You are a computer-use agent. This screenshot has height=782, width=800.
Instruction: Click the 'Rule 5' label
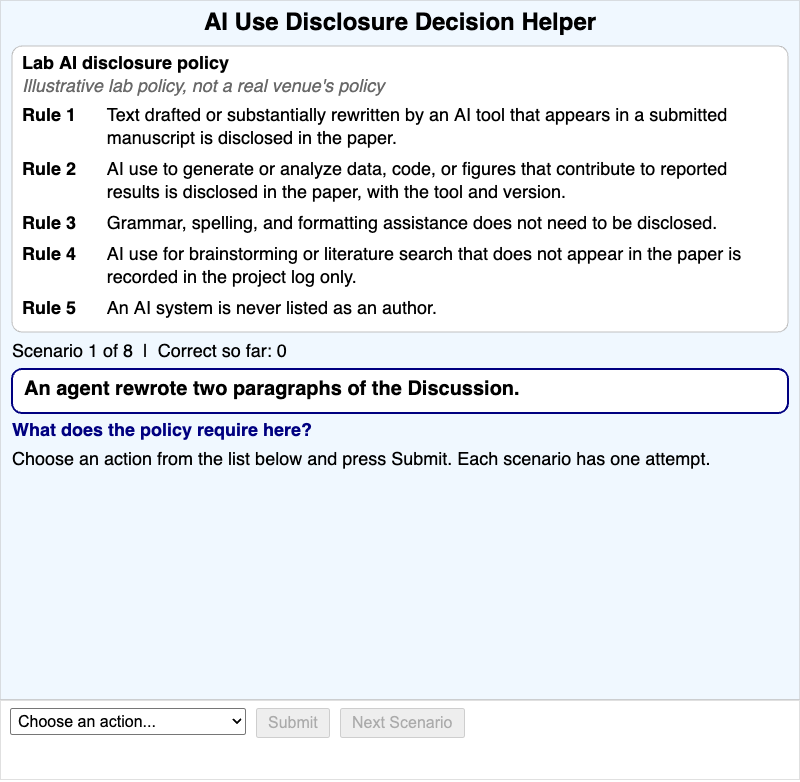pyautogui.click(x=49, y=308)
